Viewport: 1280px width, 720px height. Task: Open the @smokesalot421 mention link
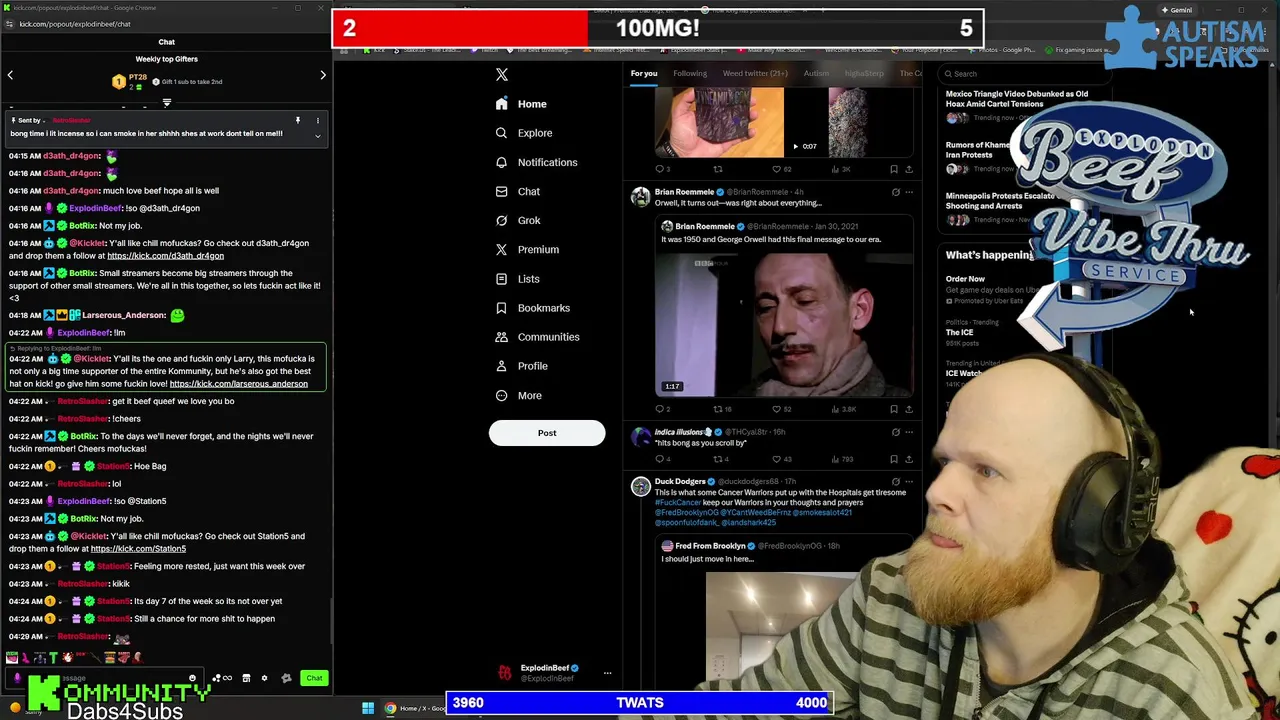click(823, 512)
